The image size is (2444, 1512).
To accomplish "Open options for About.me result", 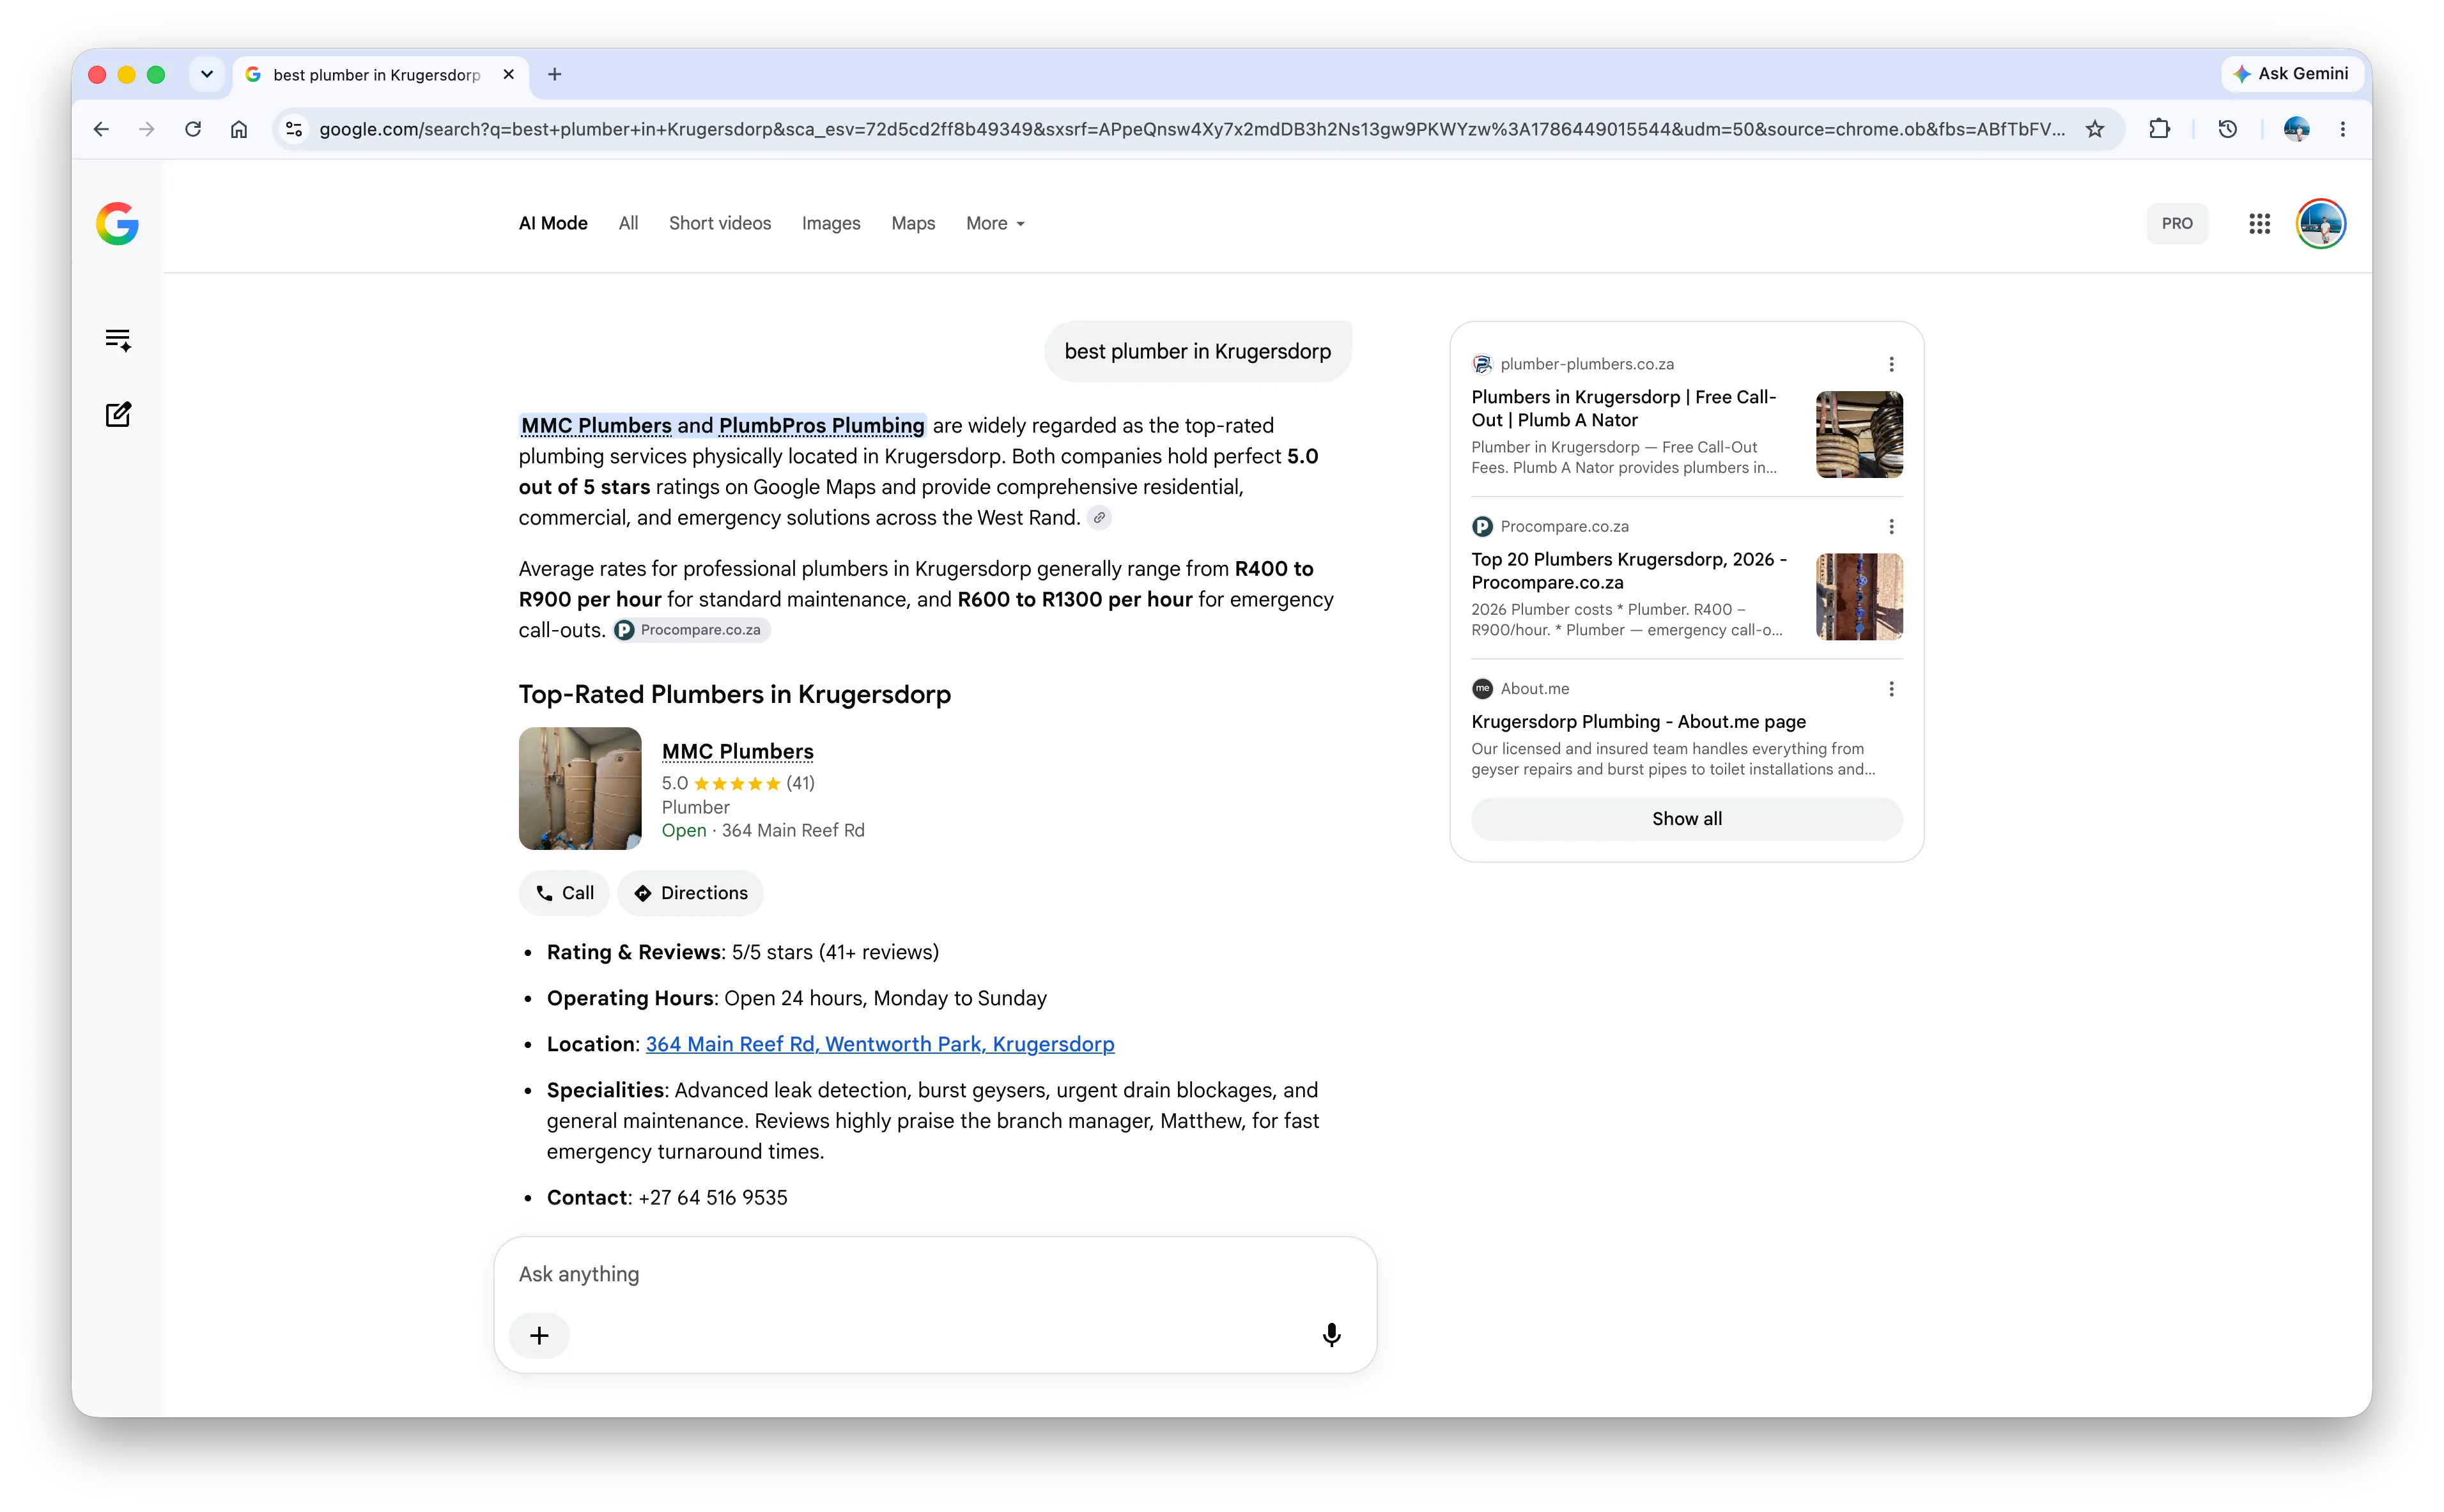I will [1891, 689].
